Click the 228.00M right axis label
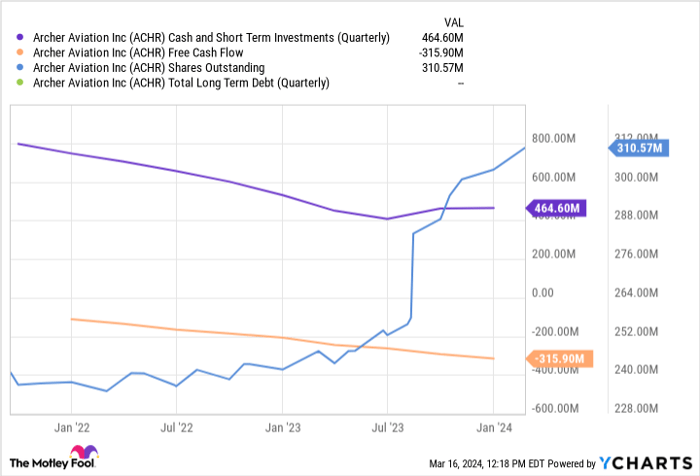Viewport: 700px width, 476px height. point(636,408)
